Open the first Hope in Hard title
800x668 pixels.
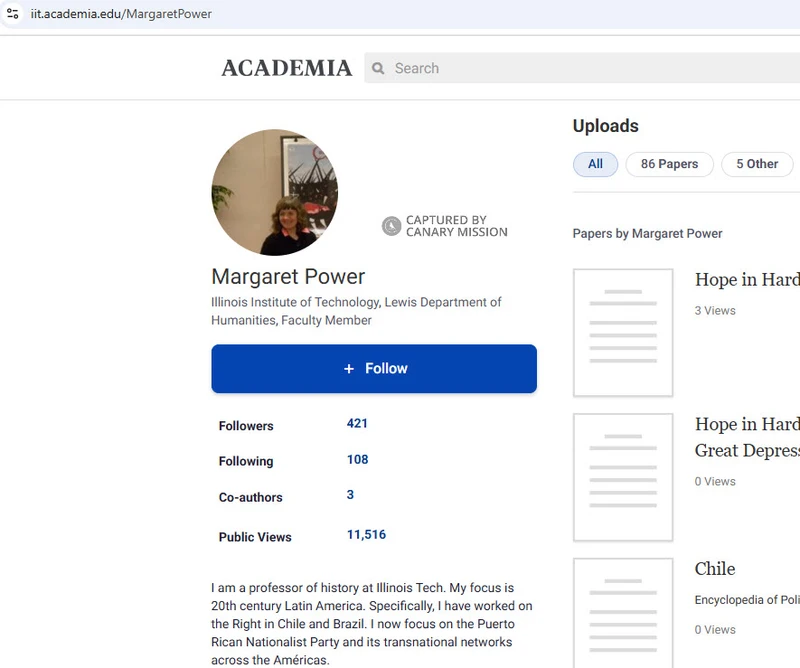click(746, 280)
